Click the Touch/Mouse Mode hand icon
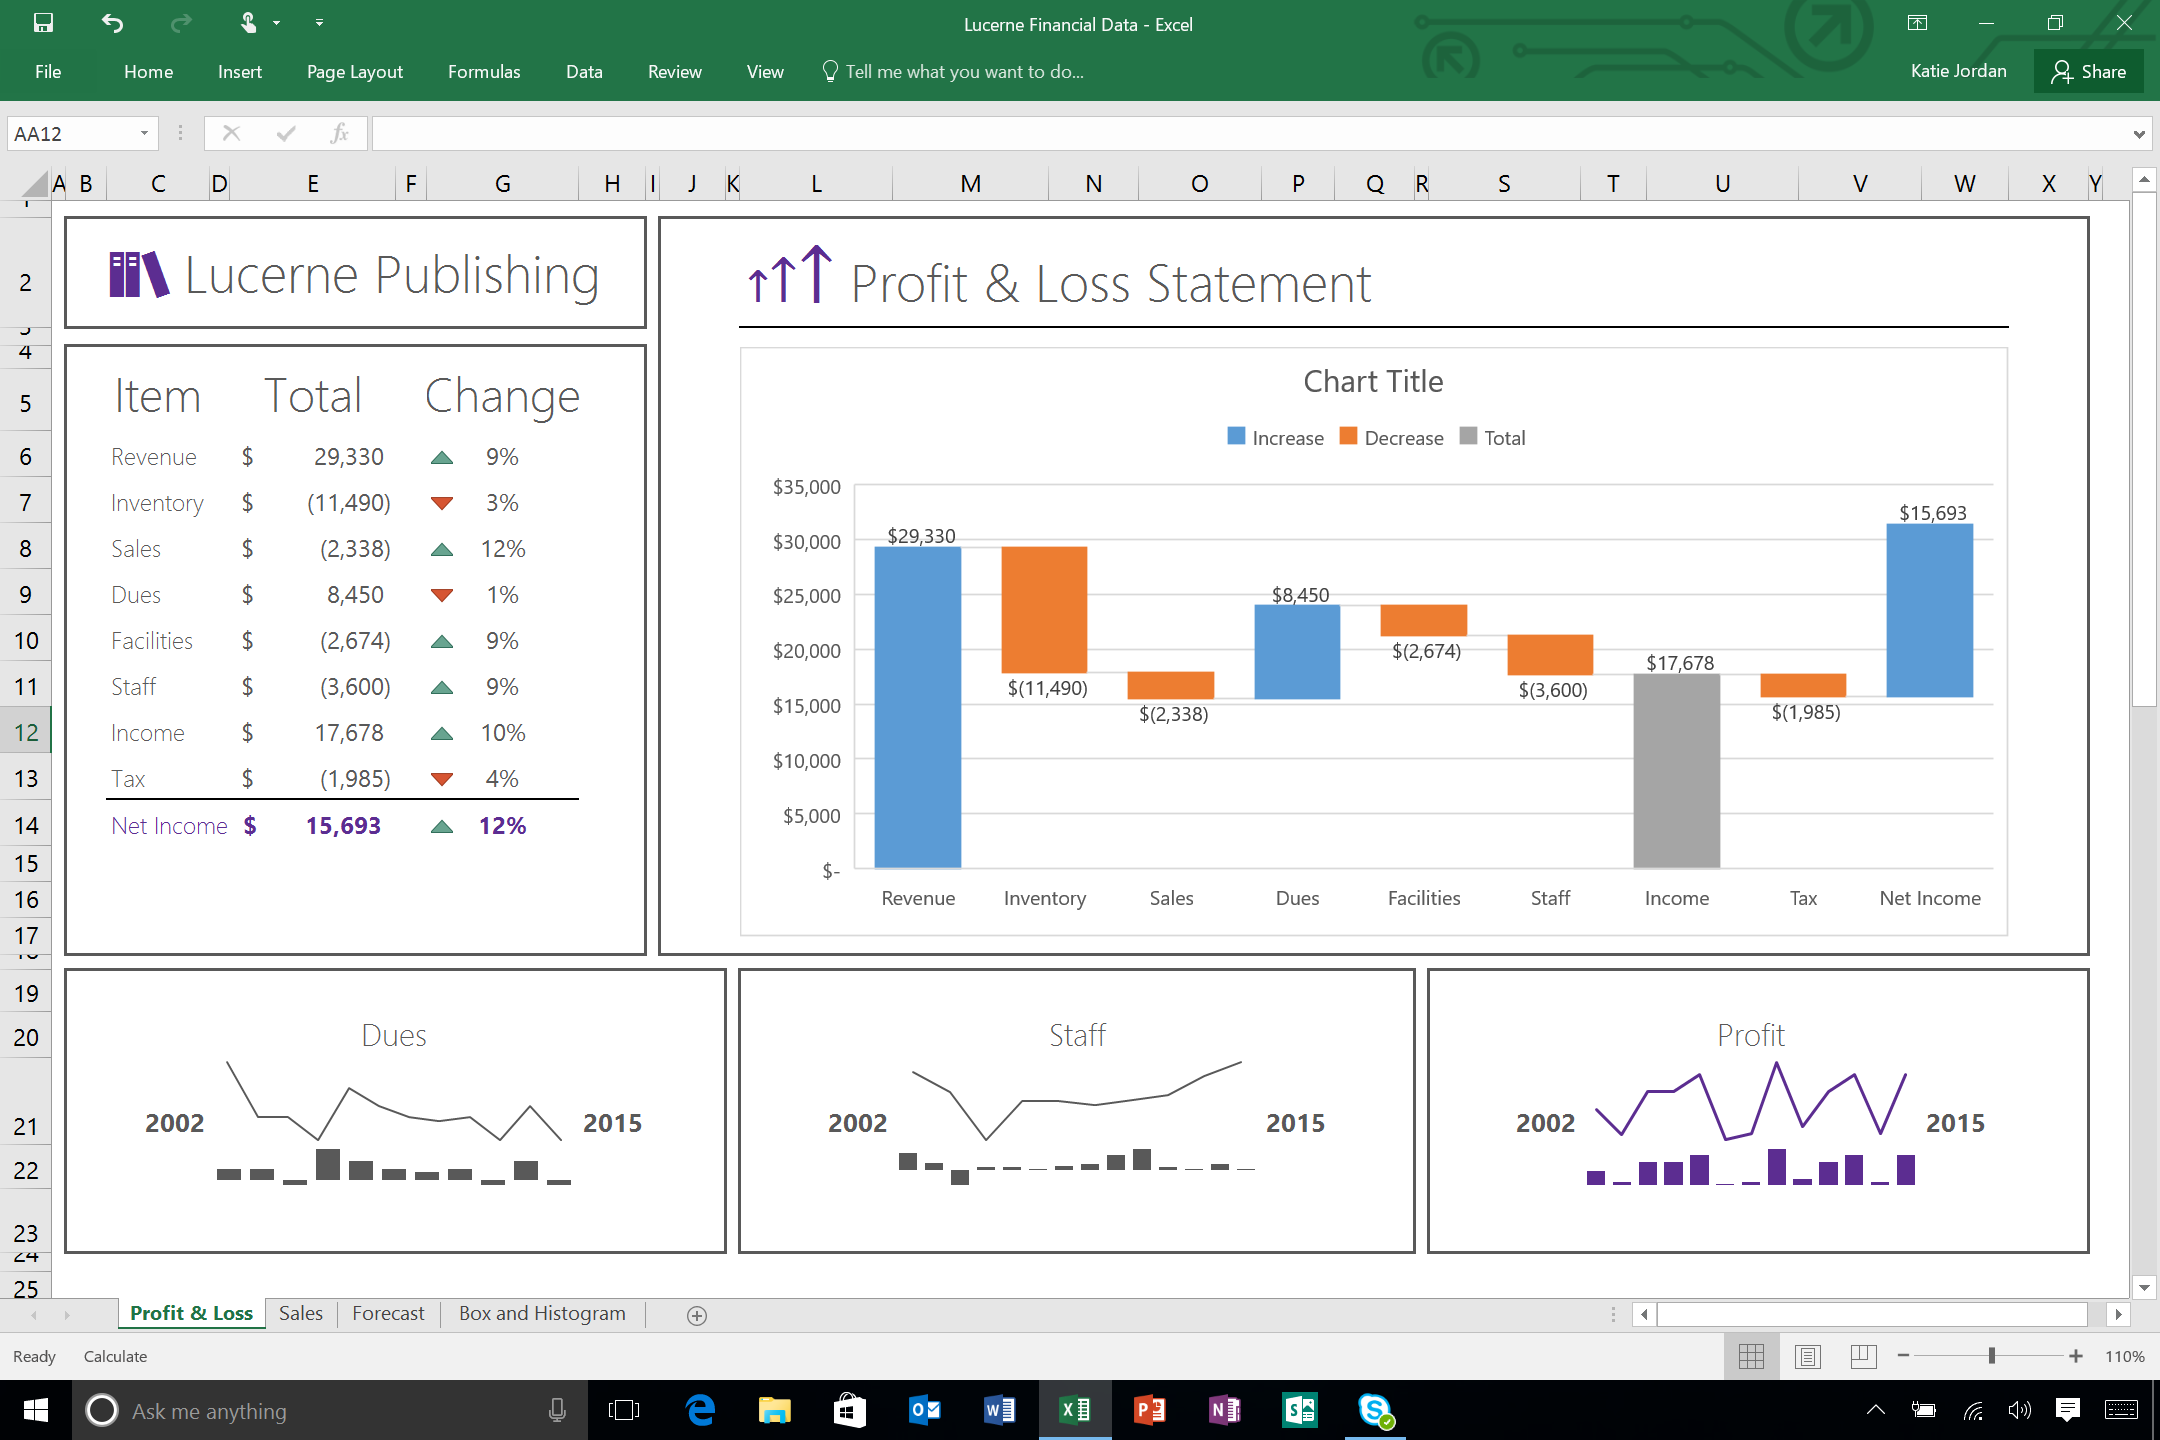 [249, 22]
